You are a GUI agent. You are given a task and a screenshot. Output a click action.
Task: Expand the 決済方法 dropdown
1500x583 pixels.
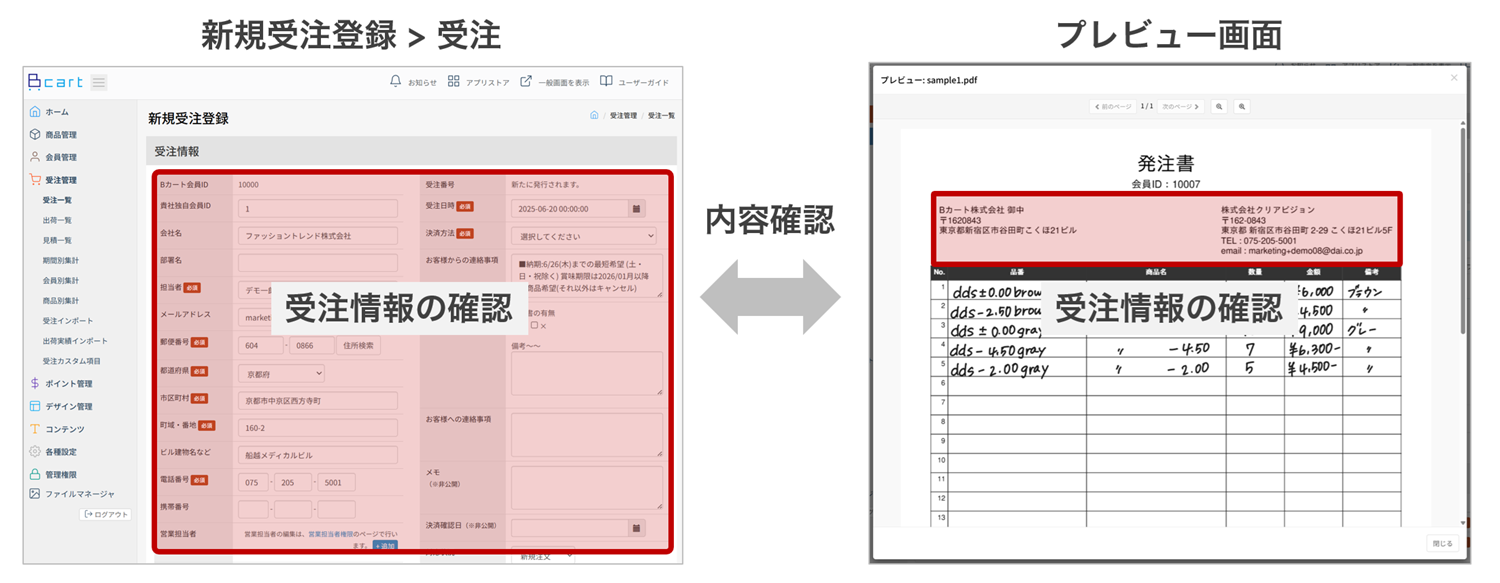tap(583, 236)
